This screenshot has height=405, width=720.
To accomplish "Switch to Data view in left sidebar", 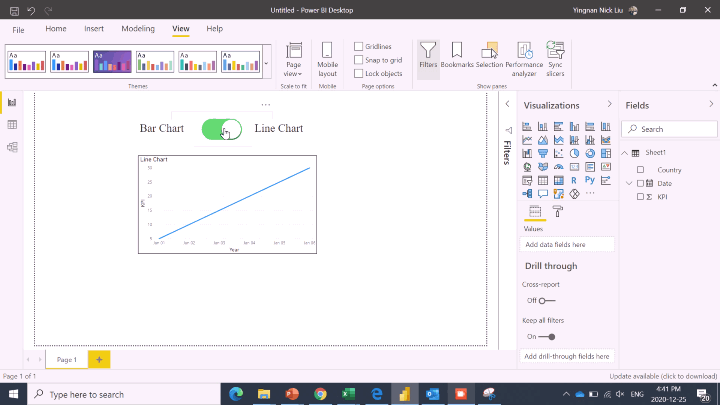I will (12, 124).
